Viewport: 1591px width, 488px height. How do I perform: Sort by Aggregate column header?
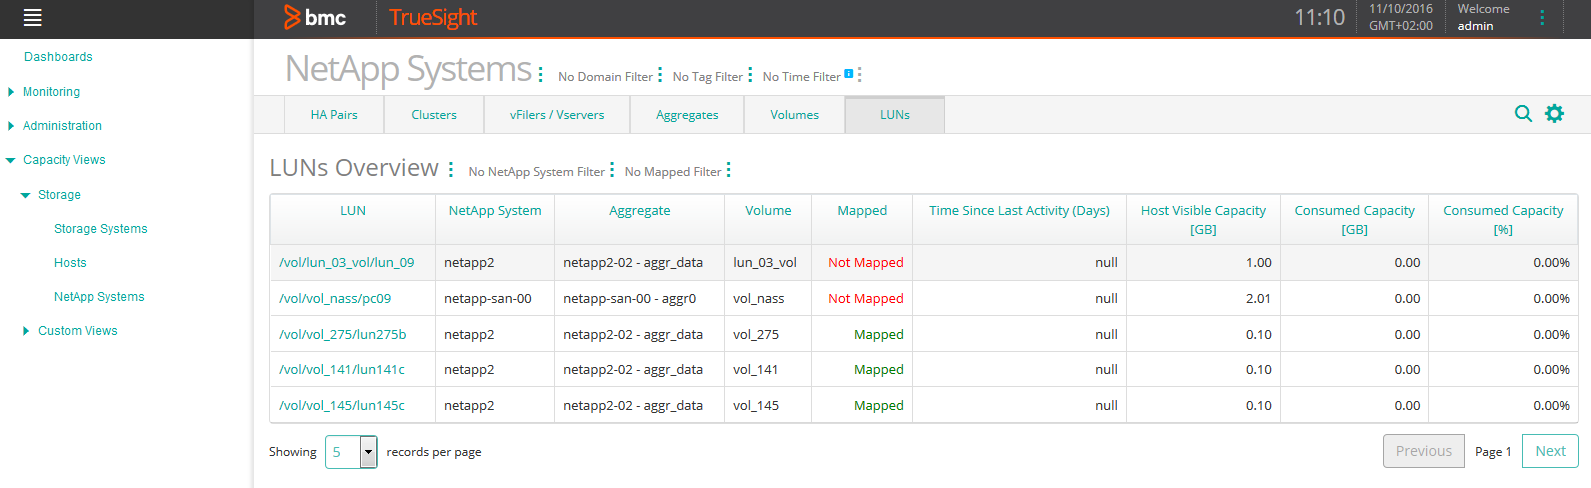point(640,211)
